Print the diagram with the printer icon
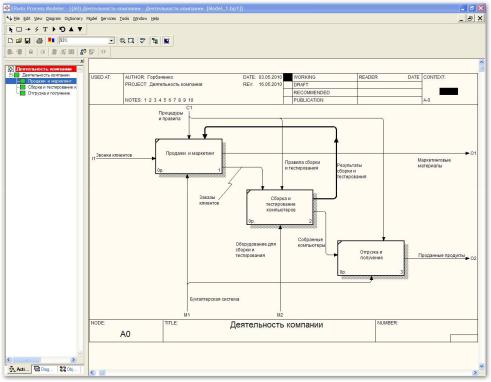Image resolution: width=491 pixels, height=382 pixels. point(39,41)
